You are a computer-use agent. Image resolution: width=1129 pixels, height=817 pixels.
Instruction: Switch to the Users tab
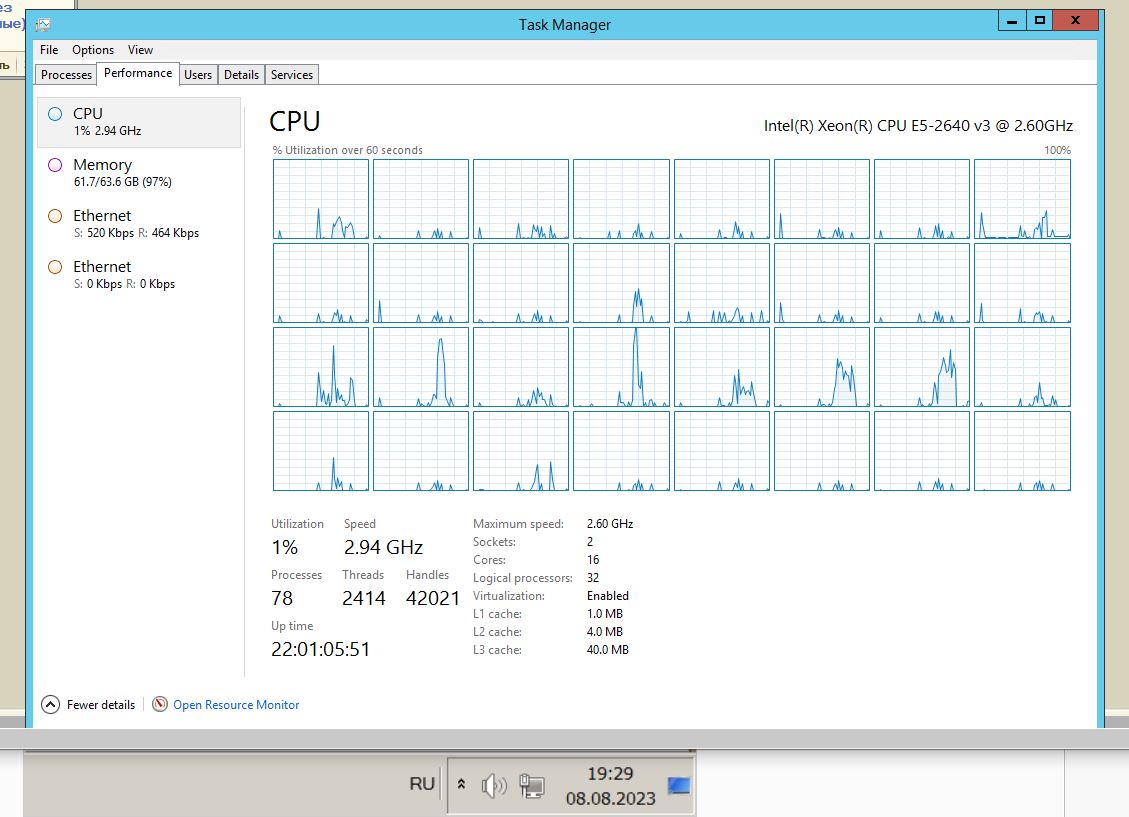click(198, 75)
